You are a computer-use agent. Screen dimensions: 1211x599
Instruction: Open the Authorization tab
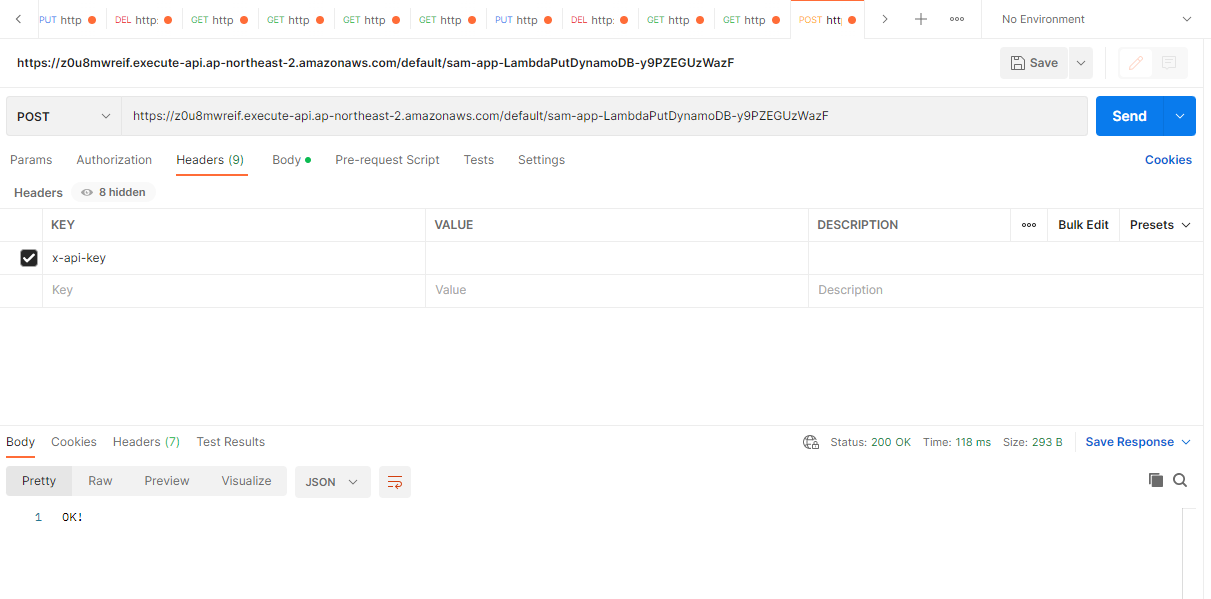(x=114, y=160)
